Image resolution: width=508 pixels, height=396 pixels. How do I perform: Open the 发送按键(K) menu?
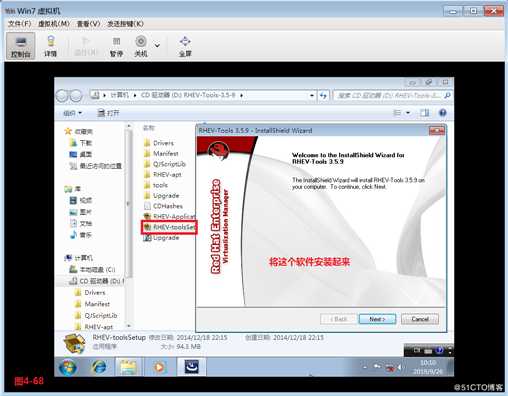[x=125, y=24]
